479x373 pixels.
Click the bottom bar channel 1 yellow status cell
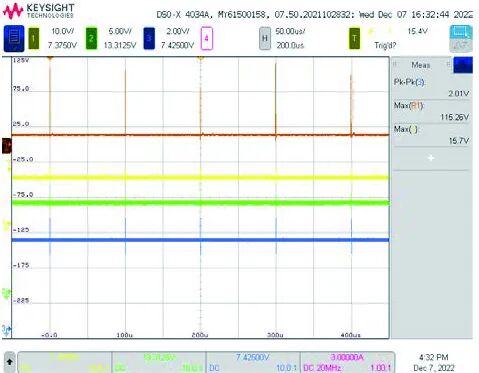[x=64, y=362]
